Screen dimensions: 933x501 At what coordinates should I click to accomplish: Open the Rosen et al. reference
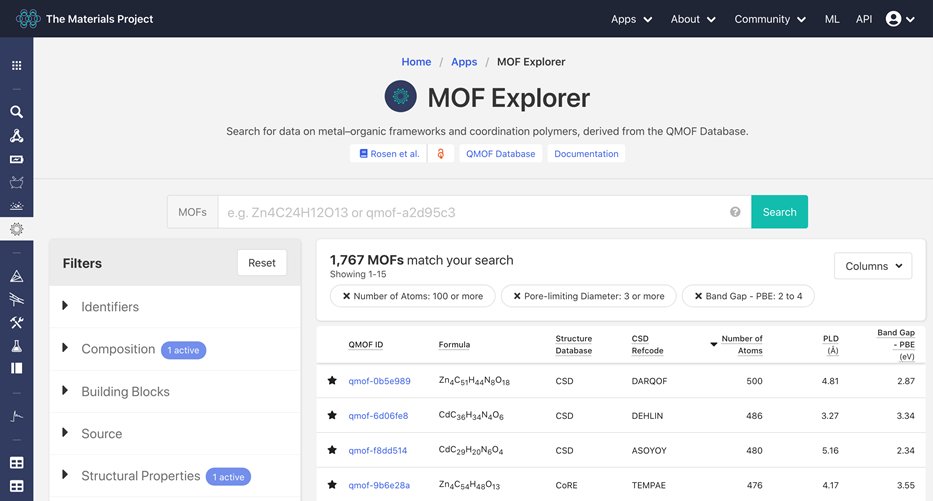(389, 154)
